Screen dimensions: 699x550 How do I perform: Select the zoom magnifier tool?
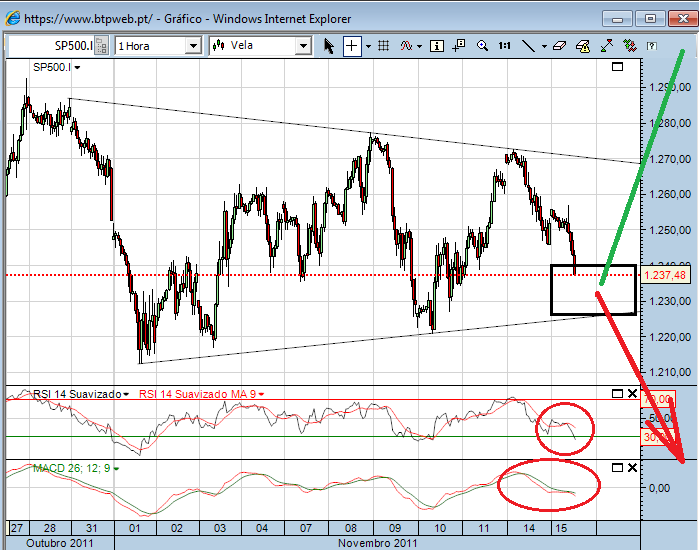tap(482, 45)
